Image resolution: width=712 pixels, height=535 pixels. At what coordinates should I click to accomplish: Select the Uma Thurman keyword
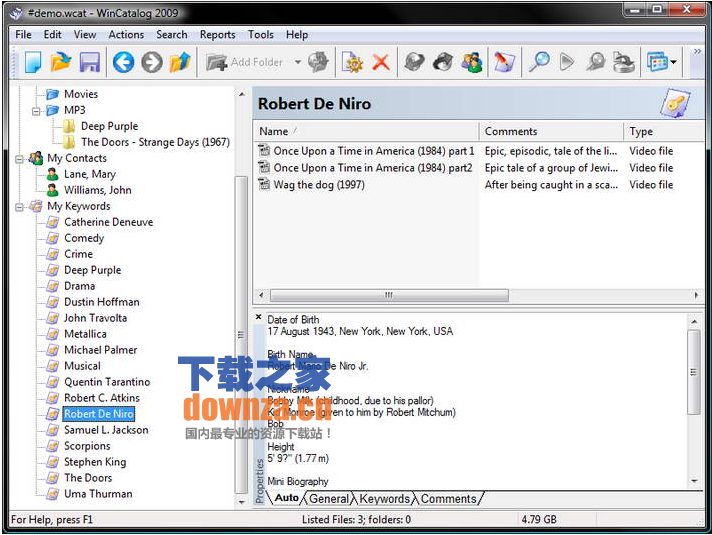[98, 494]
